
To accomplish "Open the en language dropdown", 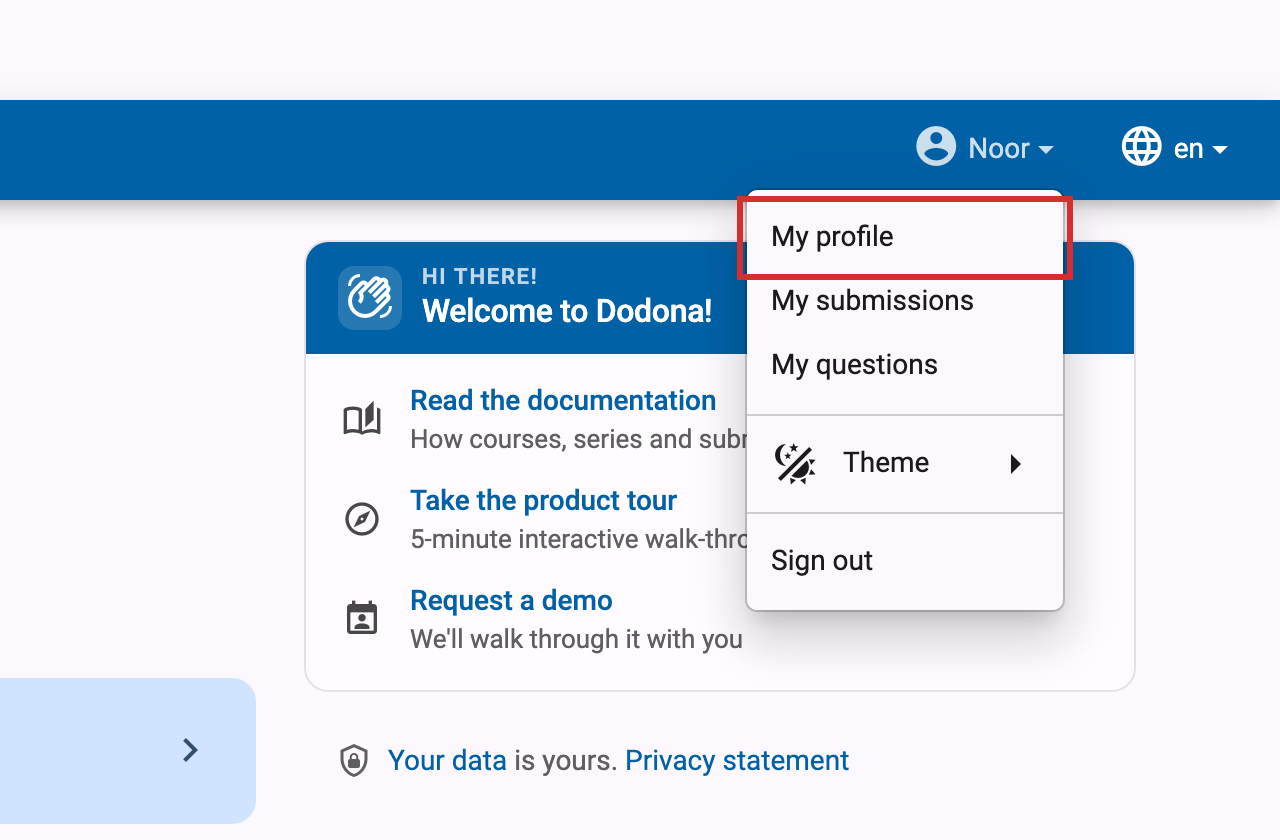I will click(1174, 148).
